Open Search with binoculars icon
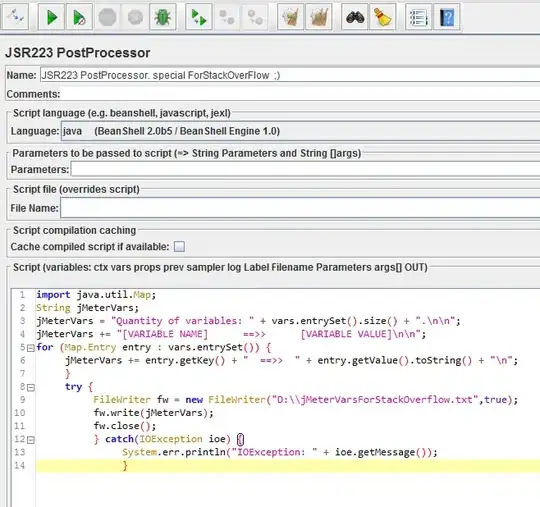The height and width of the screenshot is (507, 540). (354, 17)
